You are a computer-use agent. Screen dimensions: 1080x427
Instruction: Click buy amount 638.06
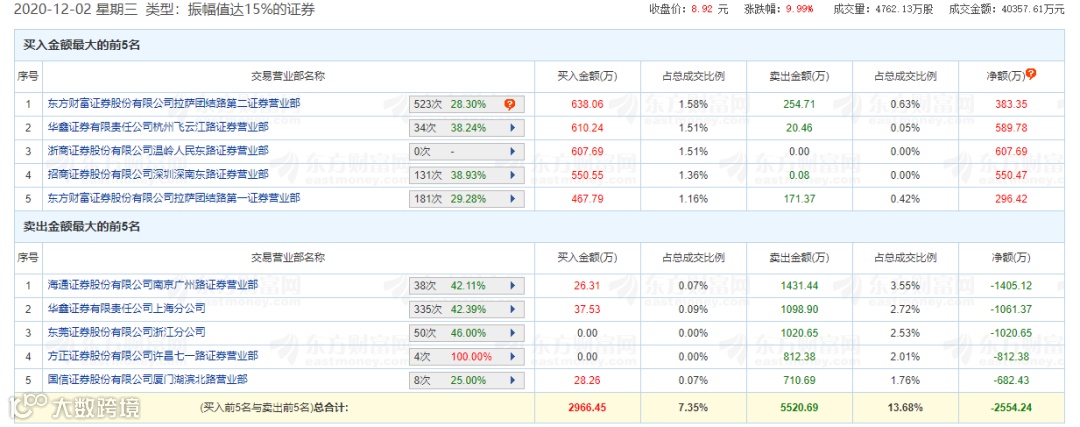[588, 105]
